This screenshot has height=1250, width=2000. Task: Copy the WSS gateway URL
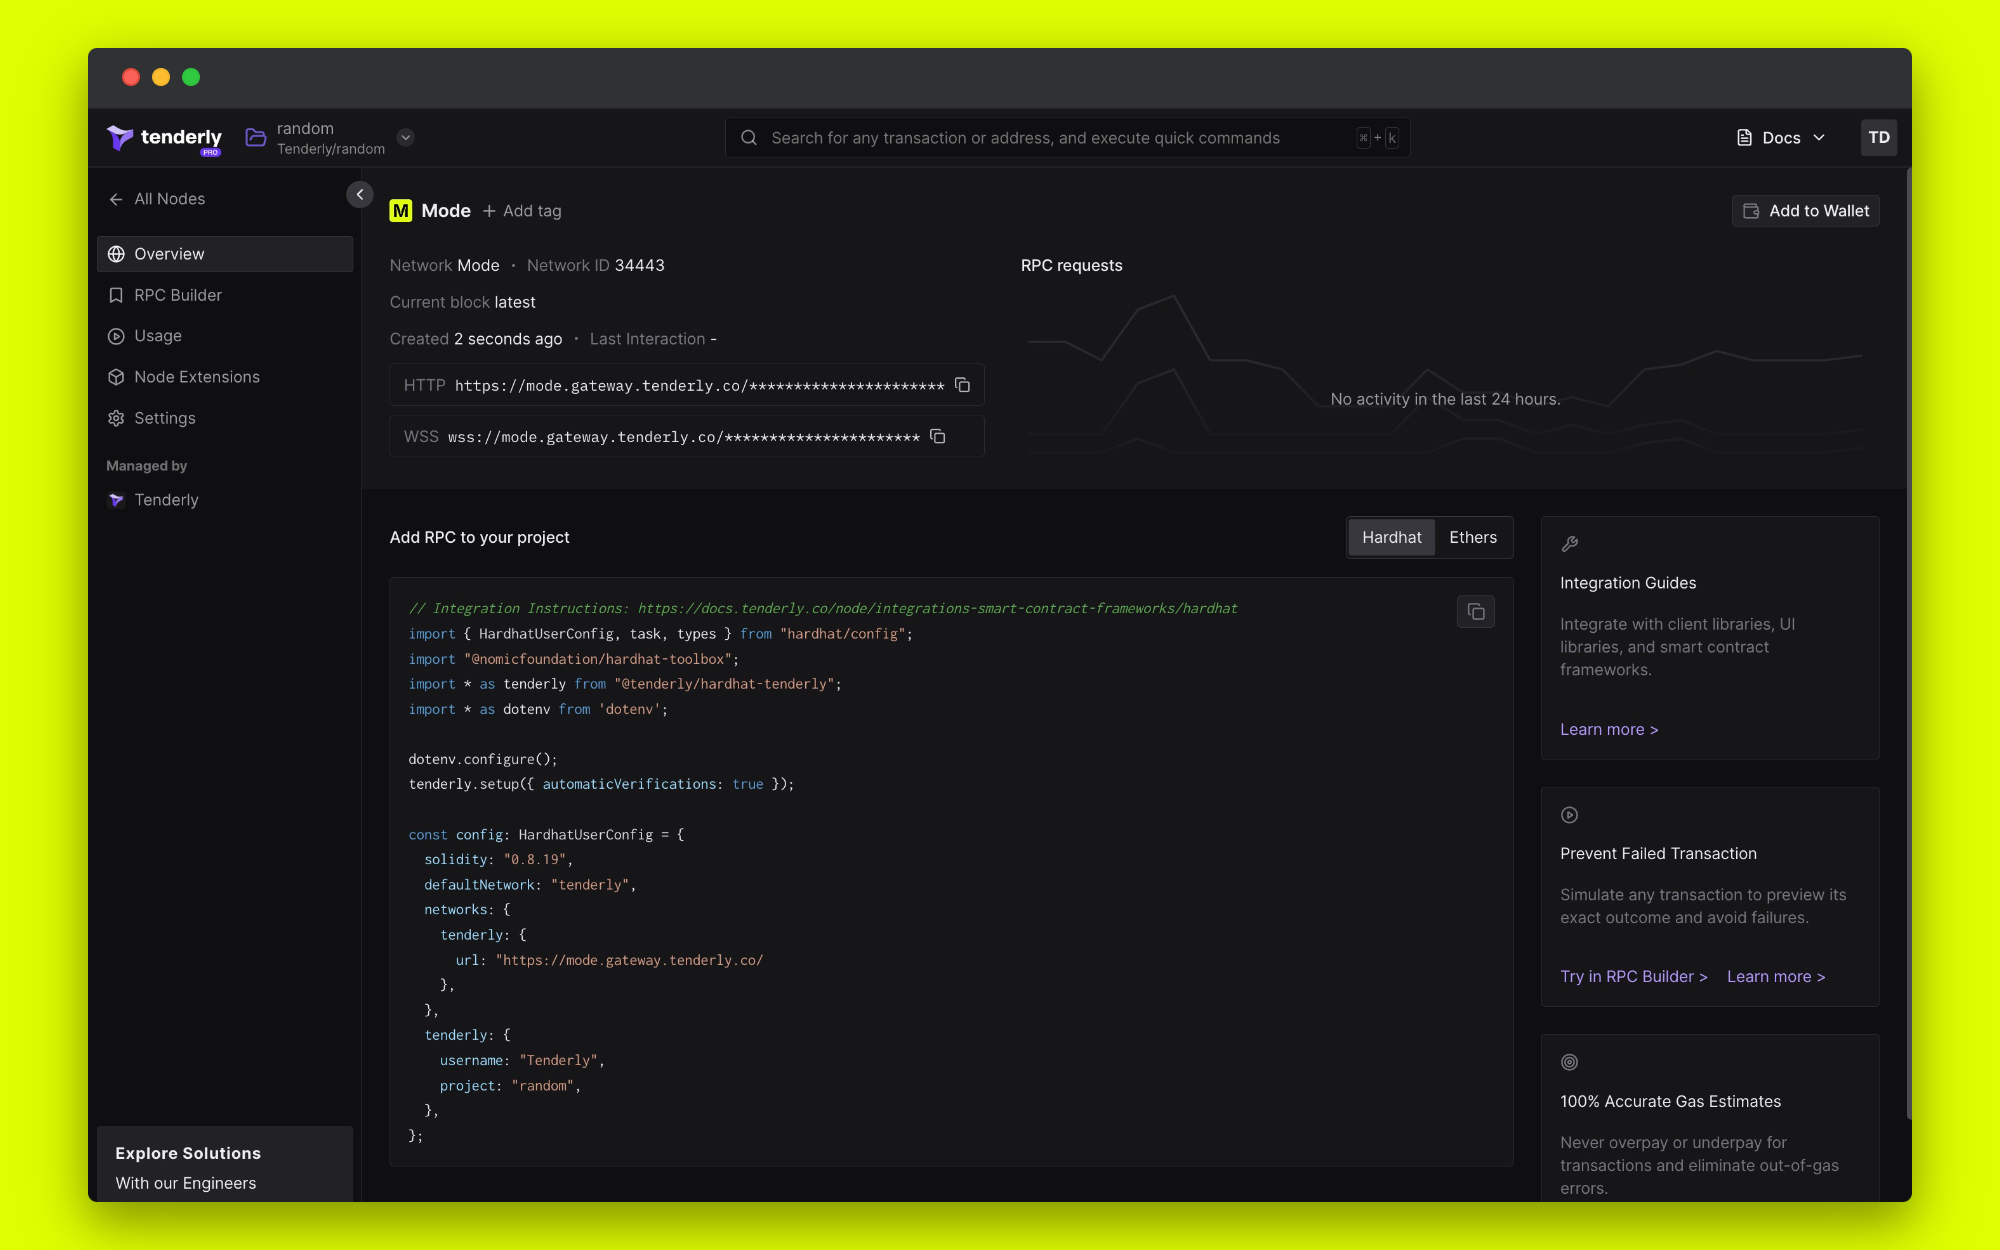pos(938,436)
